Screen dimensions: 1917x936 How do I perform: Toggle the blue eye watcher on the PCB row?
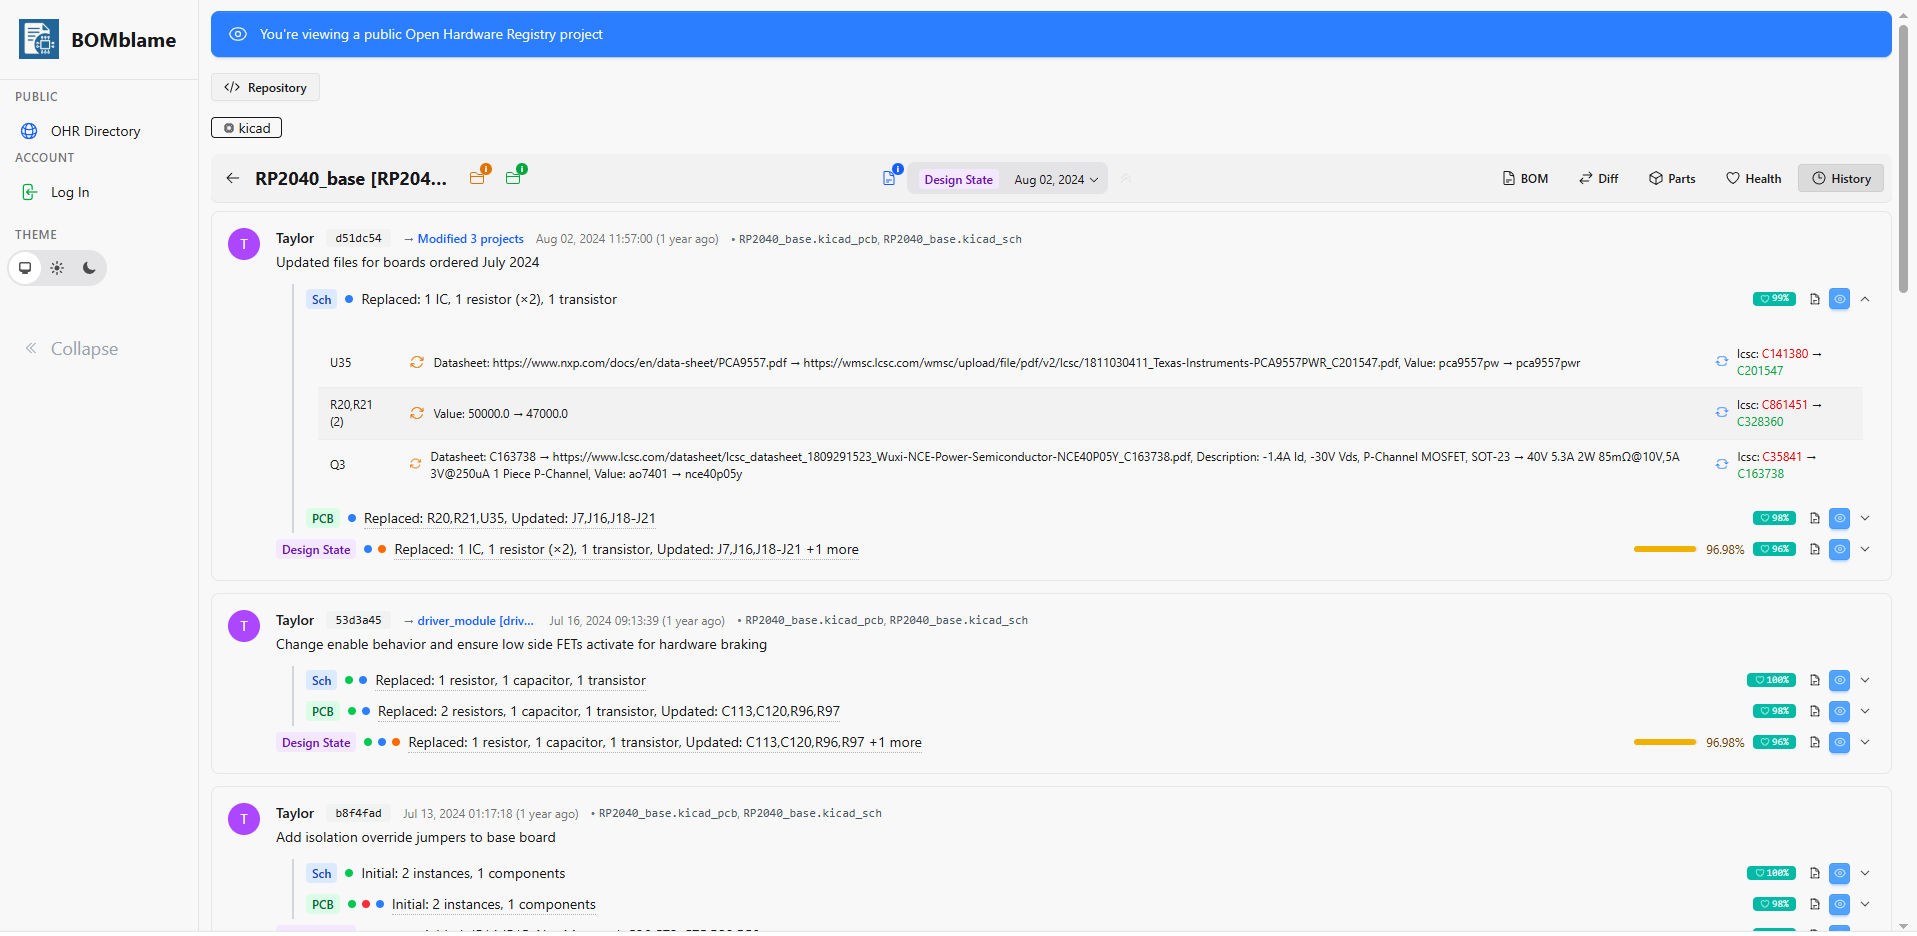click(1839, 518)
